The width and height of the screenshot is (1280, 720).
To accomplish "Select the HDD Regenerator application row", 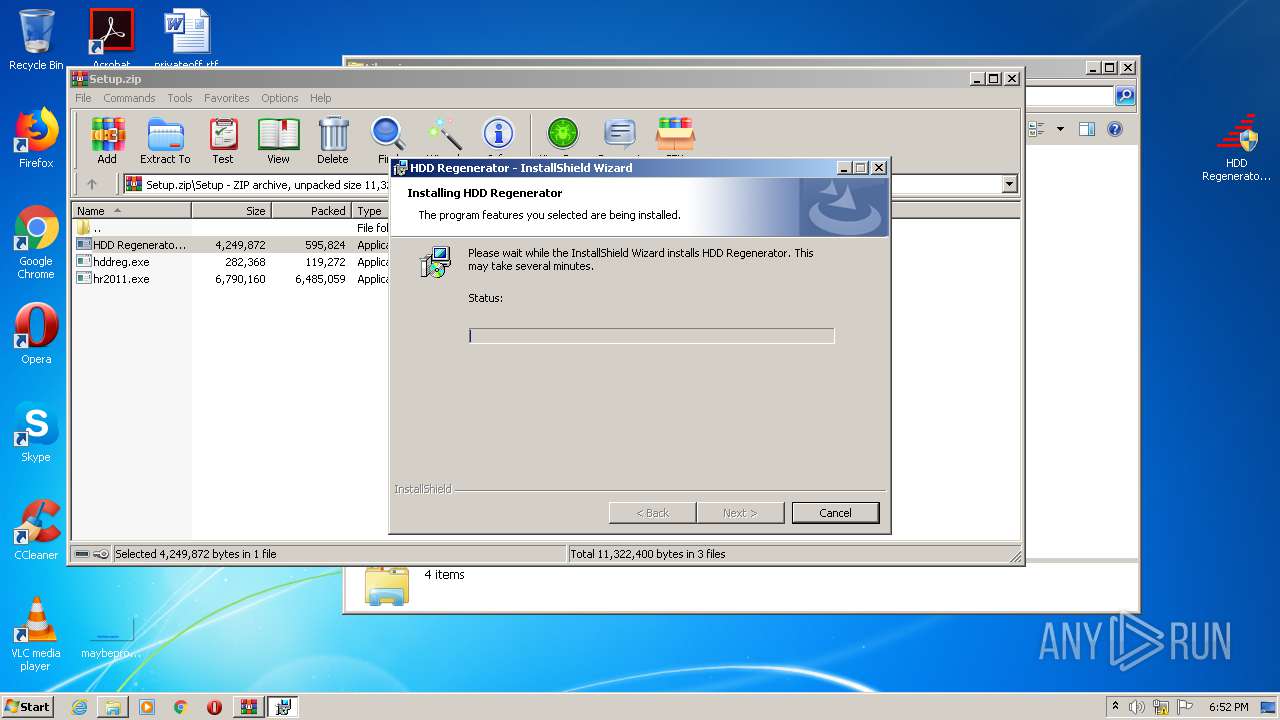I will tap(231, 245).
